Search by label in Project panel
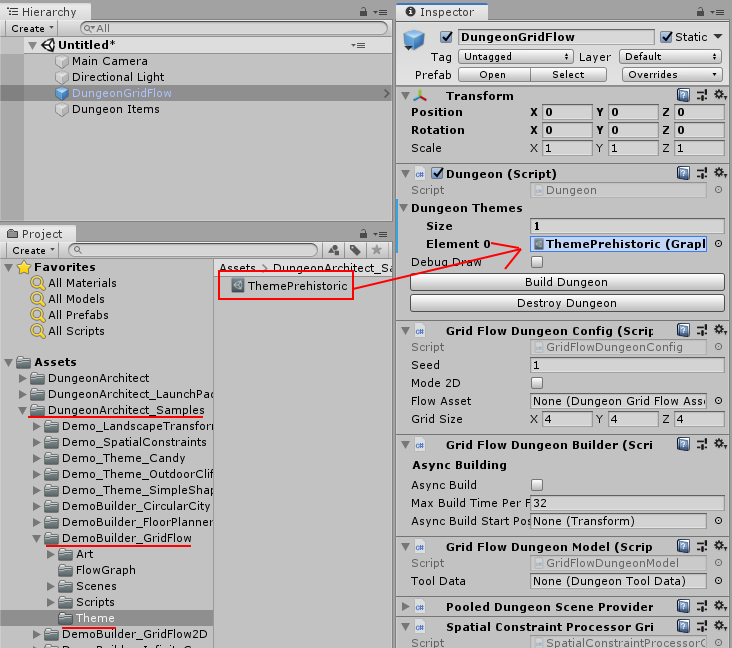This screenshot has width=732, height=648. 355,250
